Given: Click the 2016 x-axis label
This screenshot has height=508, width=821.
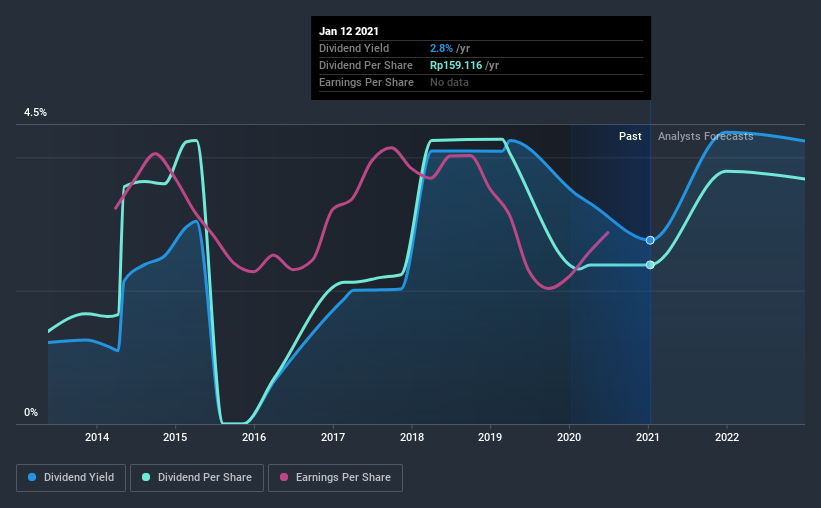Looking at the screenshot, I should [x=254, y=437].
